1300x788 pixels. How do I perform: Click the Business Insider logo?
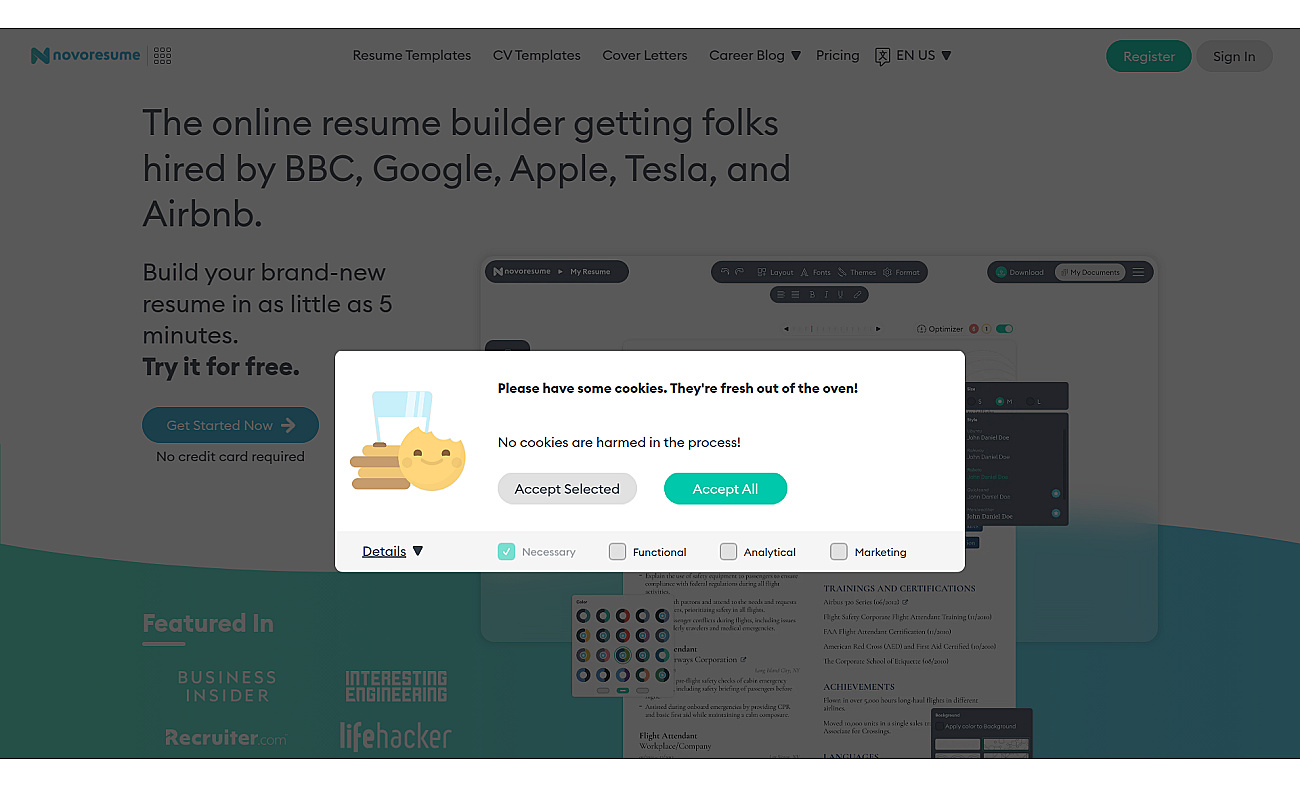tap(227, 687)
